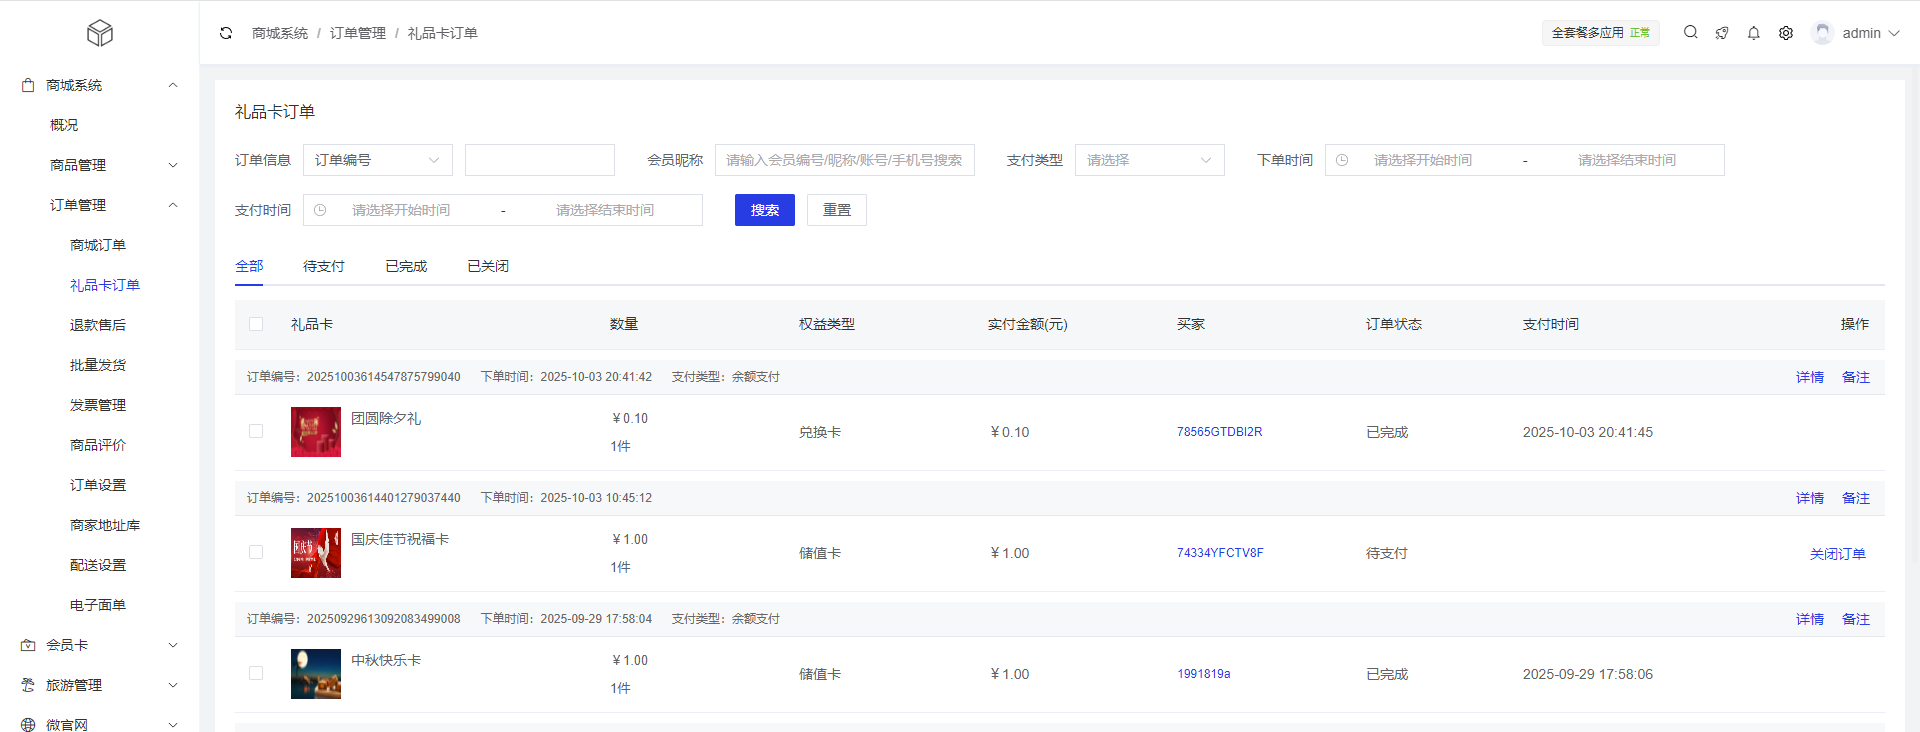The width and height of the screenshot is (1920, 732).
Task: Open notifications bell icon
Action: pos(1754,33)
